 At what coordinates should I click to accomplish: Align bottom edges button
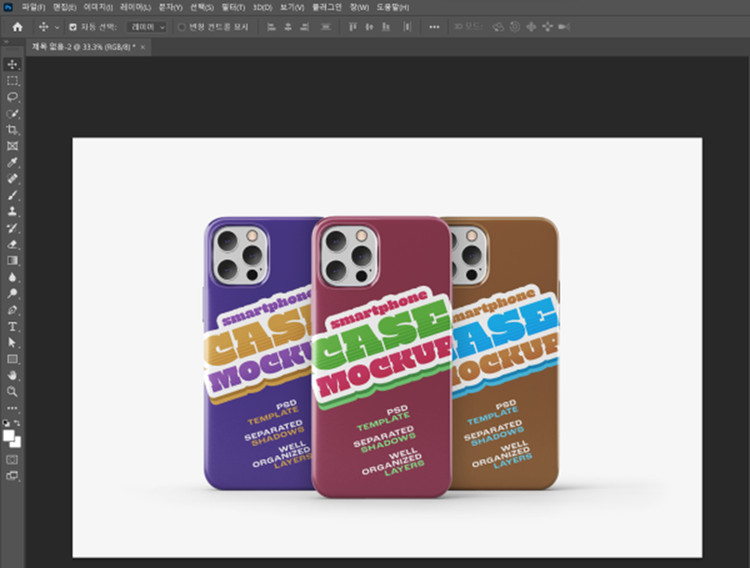(386, 27)
